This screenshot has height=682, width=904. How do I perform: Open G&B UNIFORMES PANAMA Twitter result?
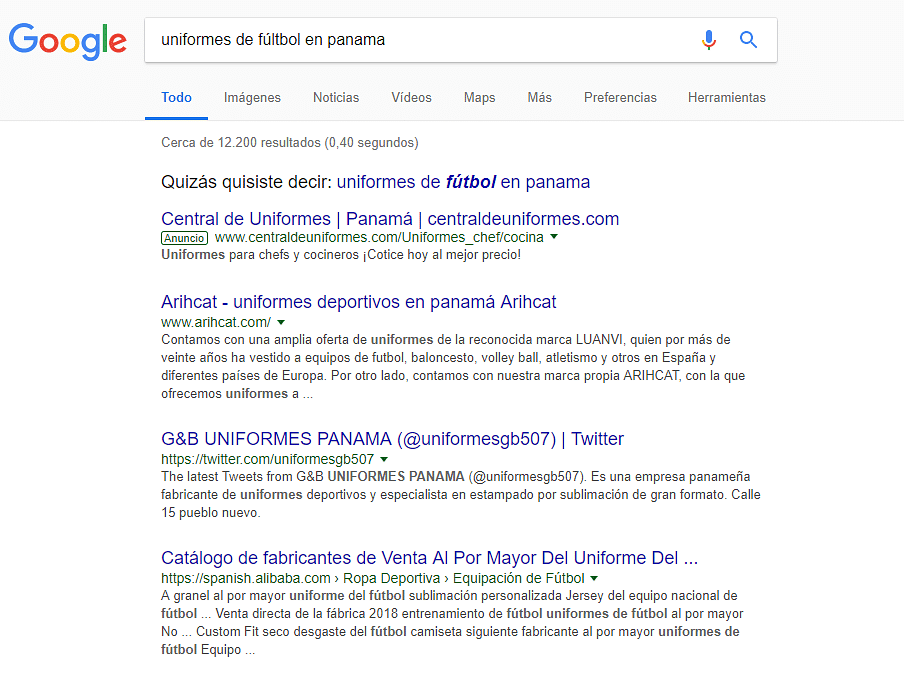tap(393, 439)
